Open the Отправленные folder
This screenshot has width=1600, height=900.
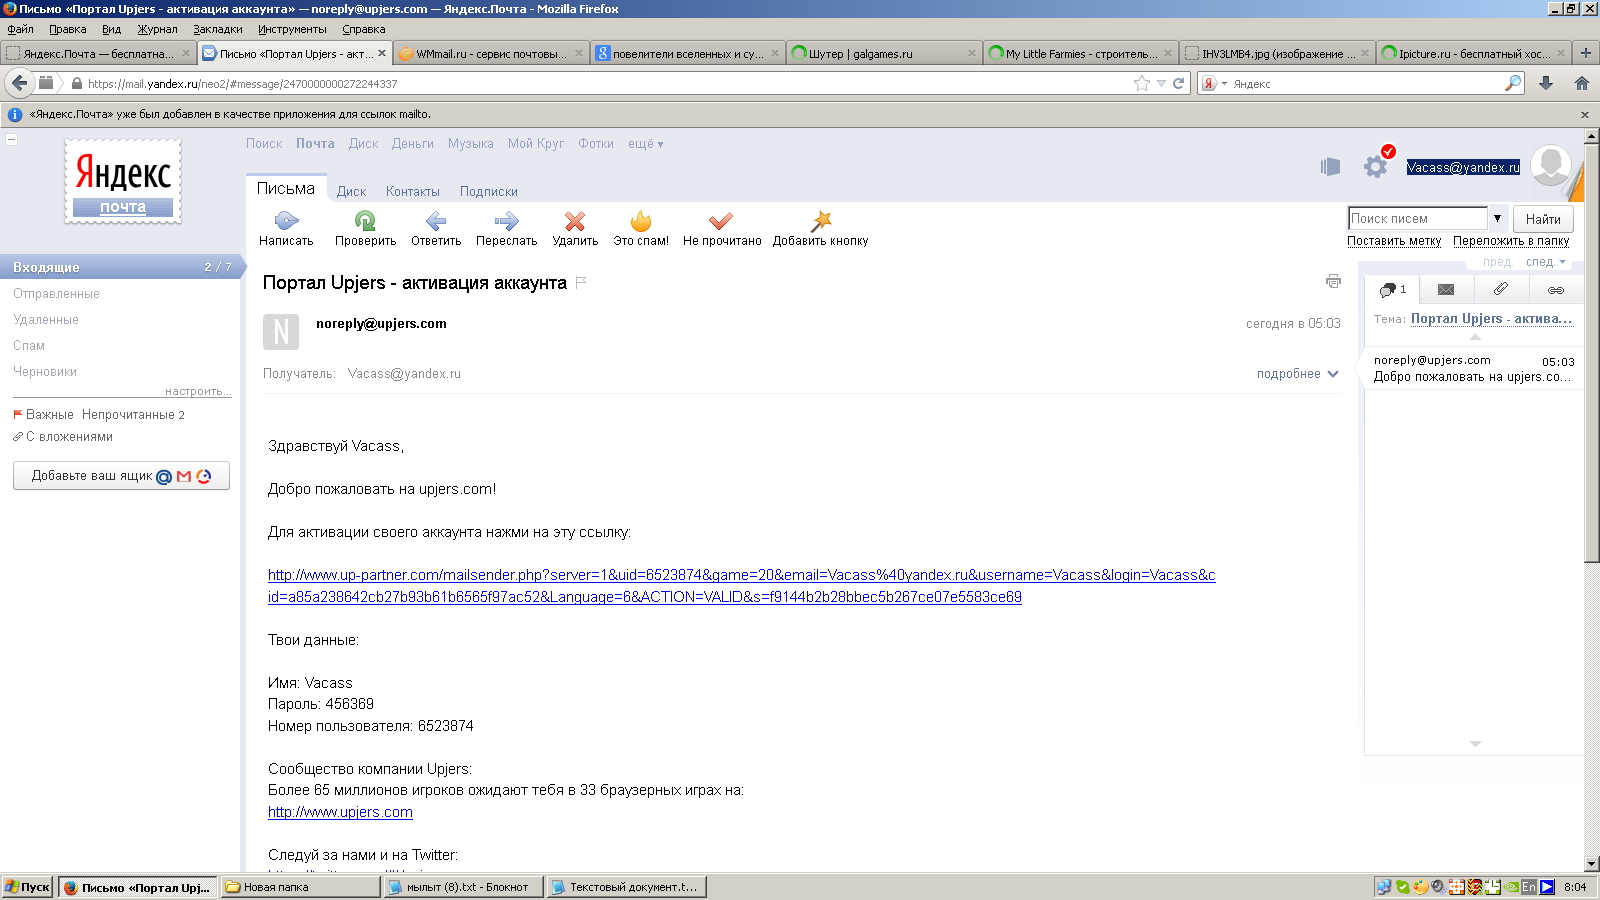(56, 294)
